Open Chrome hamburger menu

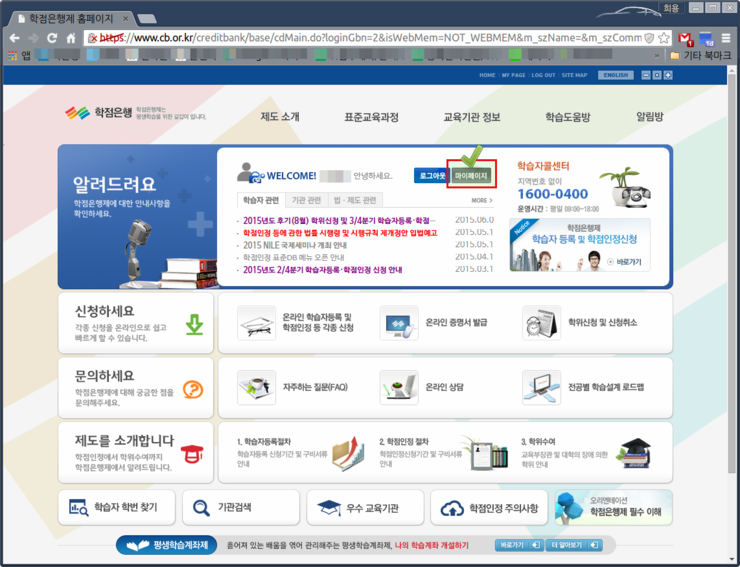coord(726,38)
